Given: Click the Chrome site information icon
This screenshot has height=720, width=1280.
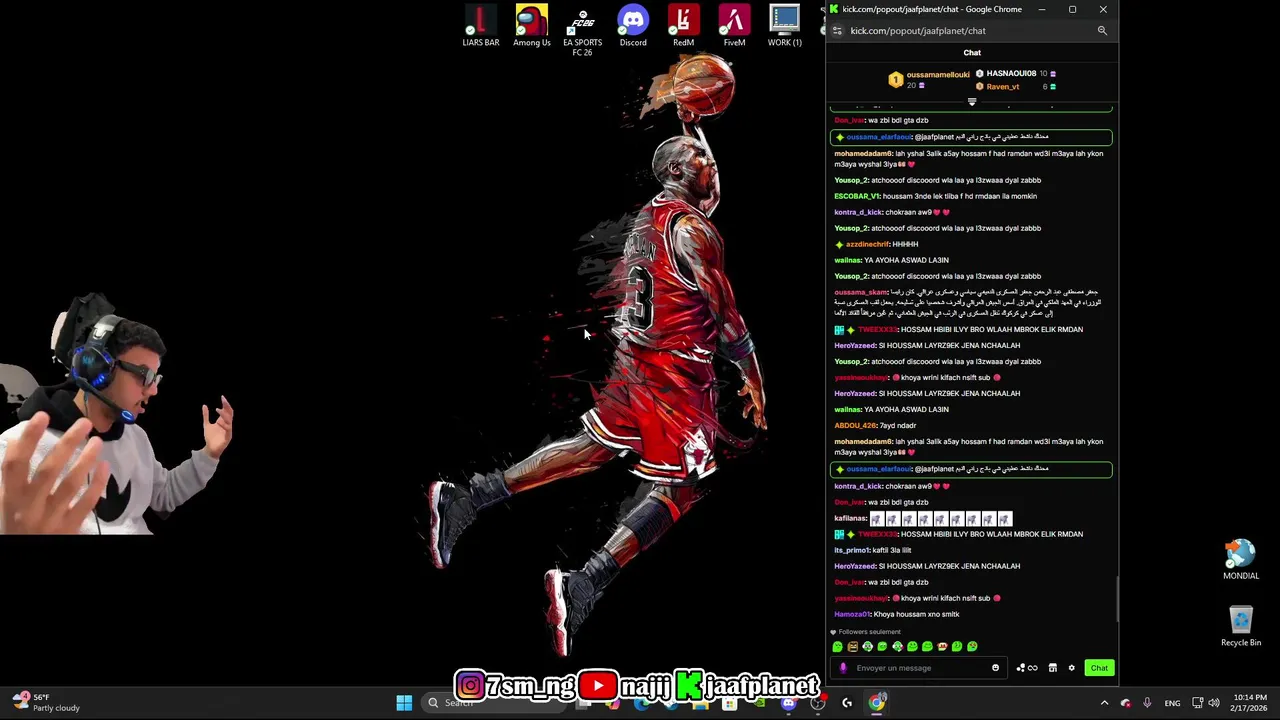Looking at the screenshot, I should point(837,31).
